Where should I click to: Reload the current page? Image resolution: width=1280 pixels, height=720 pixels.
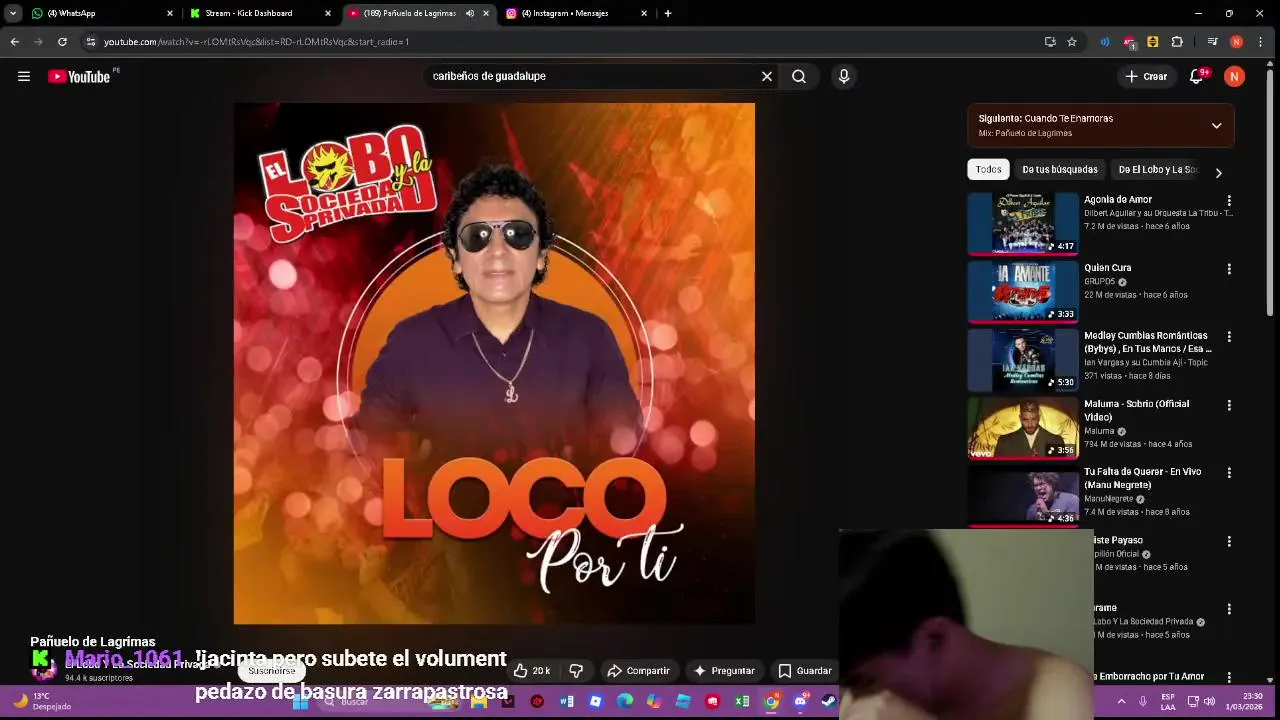[x=62, y=42]
